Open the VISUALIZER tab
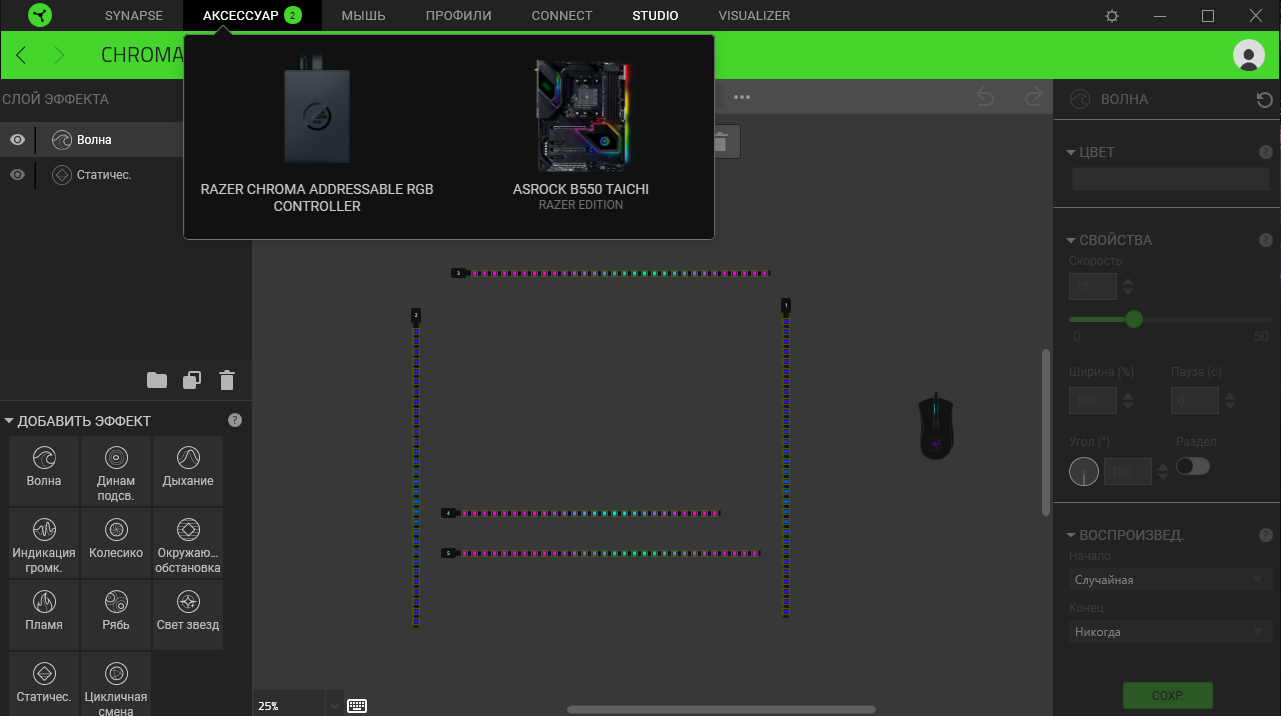Screen dimensions: 1281x716 coord(754,16)
